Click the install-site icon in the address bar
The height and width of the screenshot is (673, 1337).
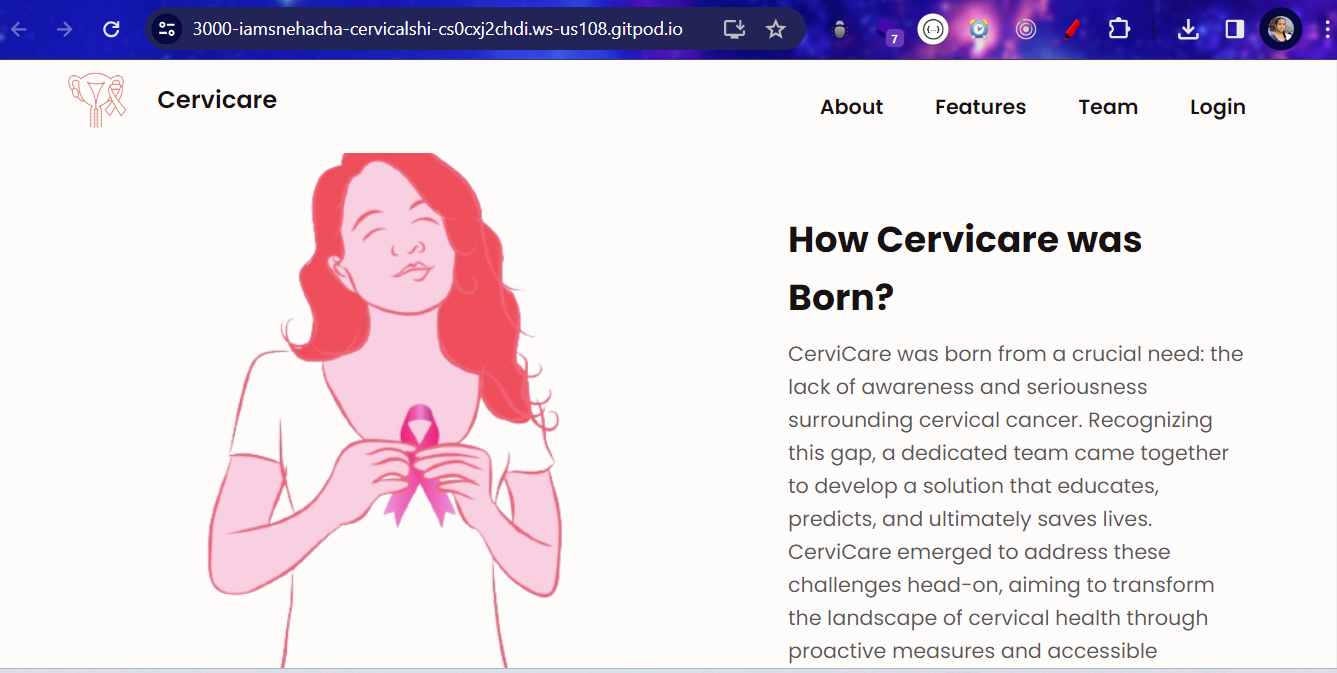(733, 29)
